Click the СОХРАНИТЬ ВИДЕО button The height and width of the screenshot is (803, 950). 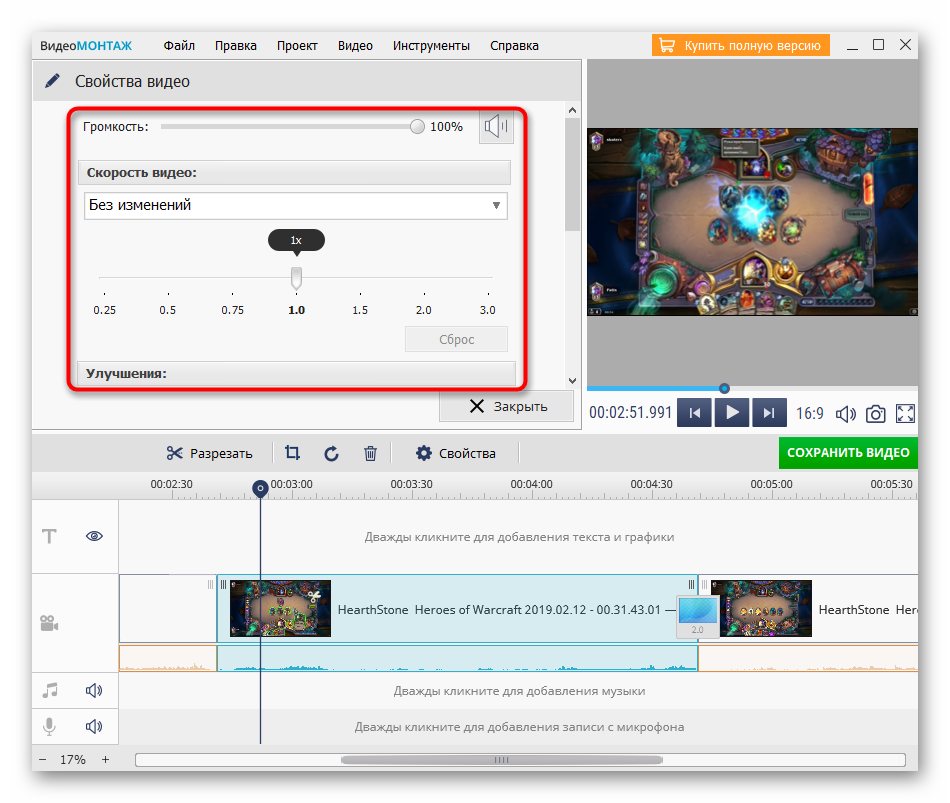(848, 453)
